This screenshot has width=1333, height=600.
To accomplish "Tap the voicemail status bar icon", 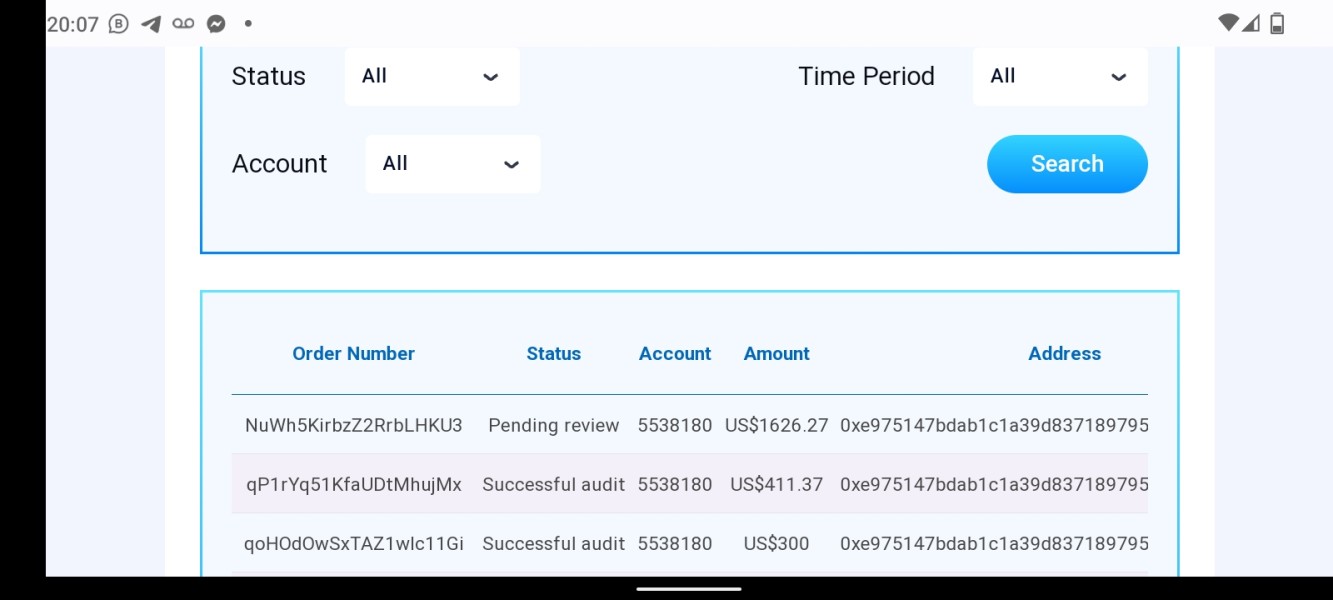I will click(183, 24).
